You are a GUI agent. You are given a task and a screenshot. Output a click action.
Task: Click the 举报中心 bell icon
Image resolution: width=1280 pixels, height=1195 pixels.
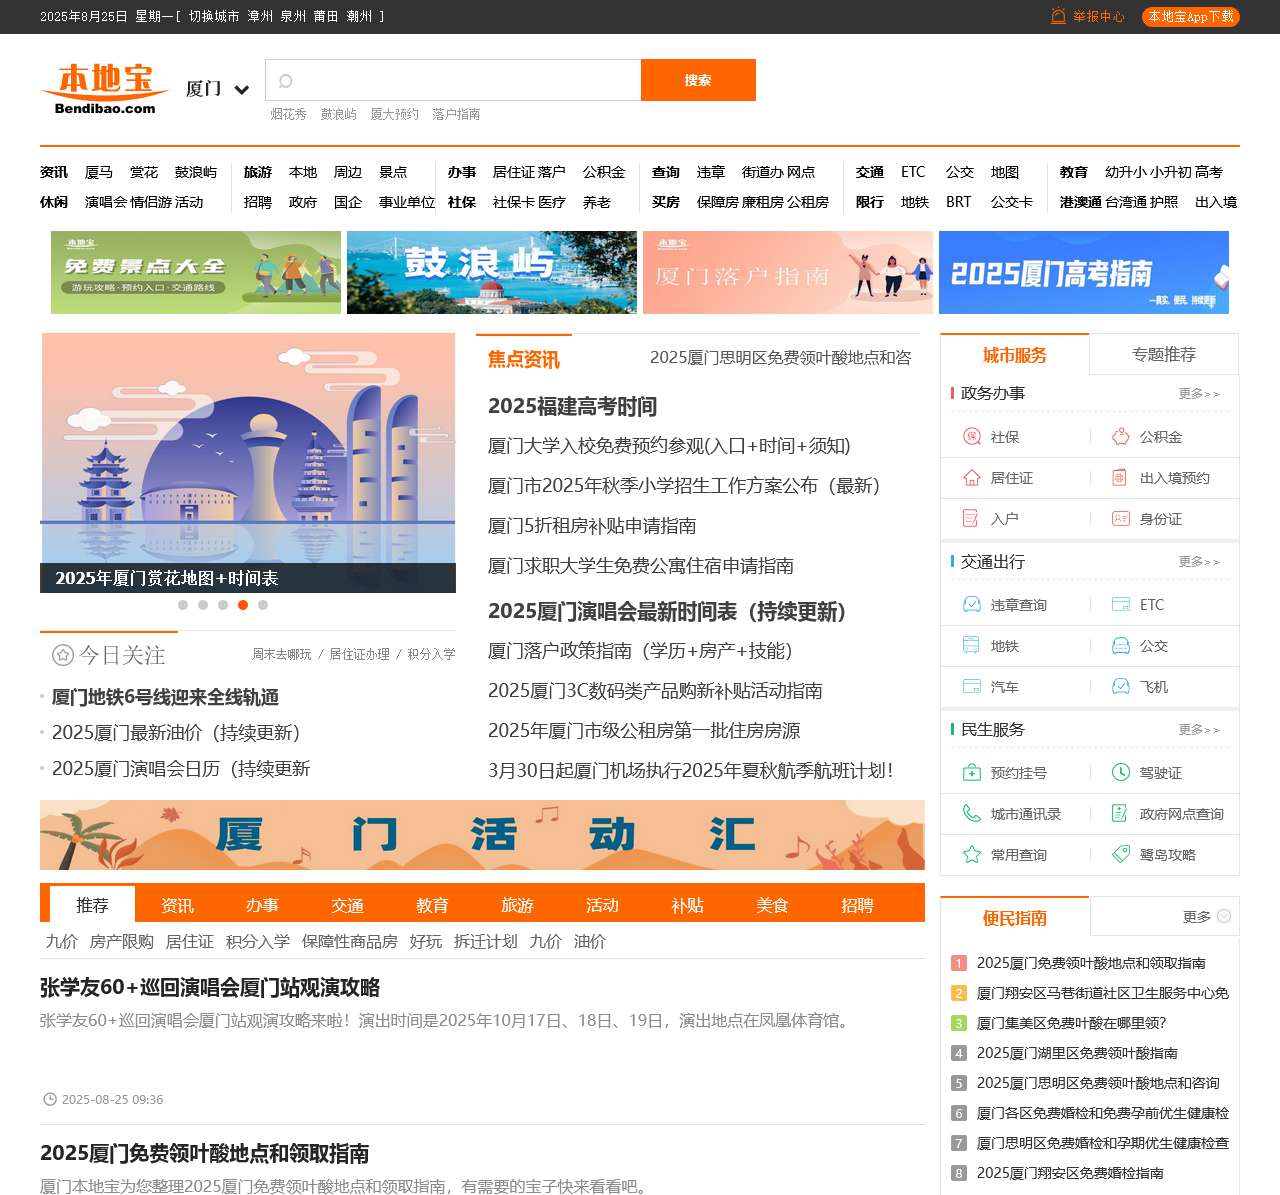click(1058, 16)
